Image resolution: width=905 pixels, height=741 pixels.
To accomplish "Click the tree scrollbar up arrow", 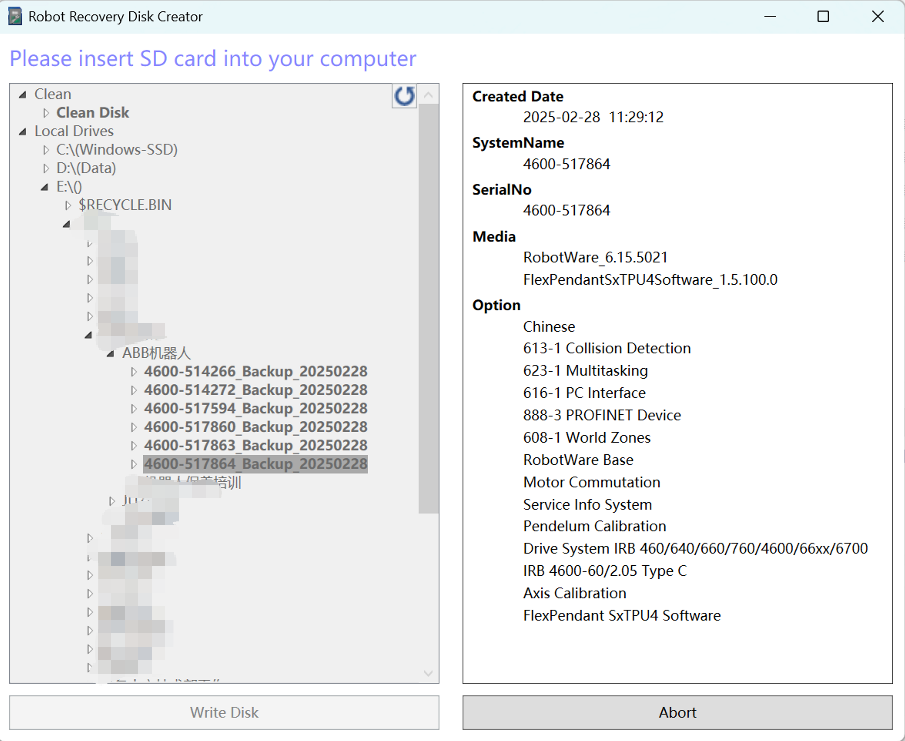I will click(428, 95).
